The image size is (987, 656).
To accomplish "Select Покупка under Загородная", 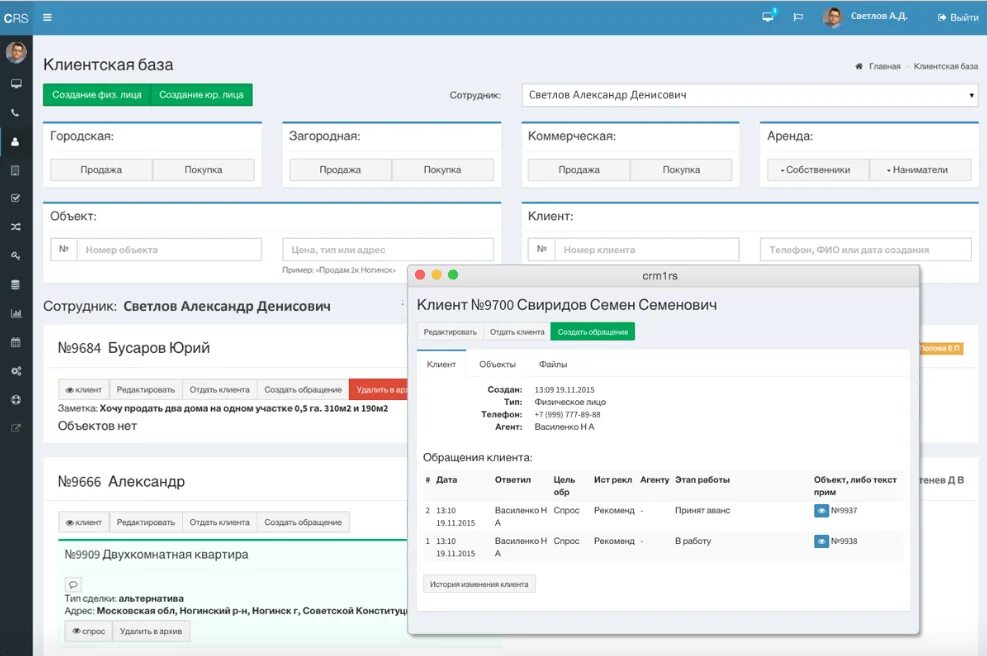I will tap(443, 170).
